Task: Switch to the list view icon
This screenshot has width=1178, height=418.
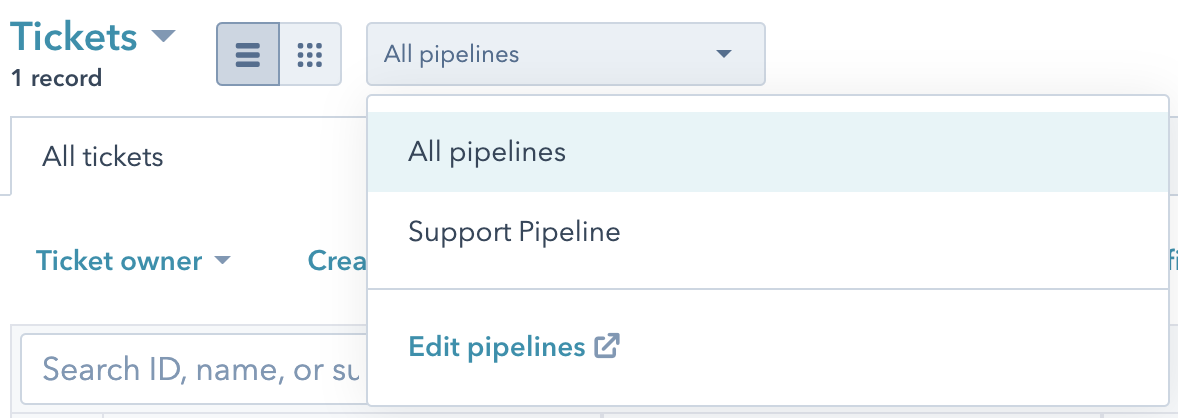Action: [x=248, y=54]
